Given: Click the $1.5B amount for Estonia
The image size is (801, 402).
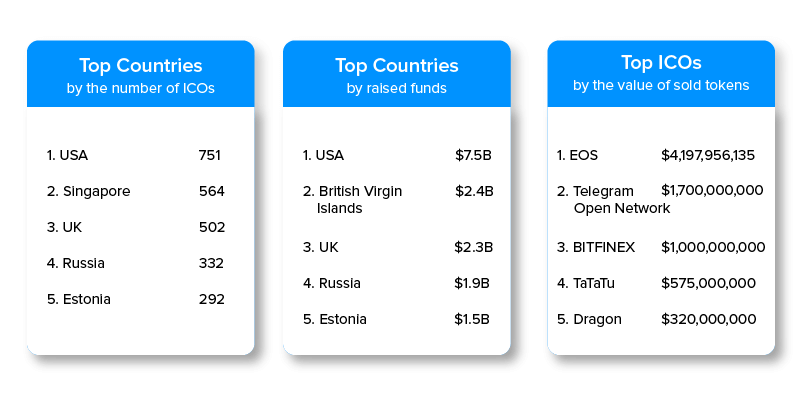Looking at the screenshot, I should pos(473,319).
